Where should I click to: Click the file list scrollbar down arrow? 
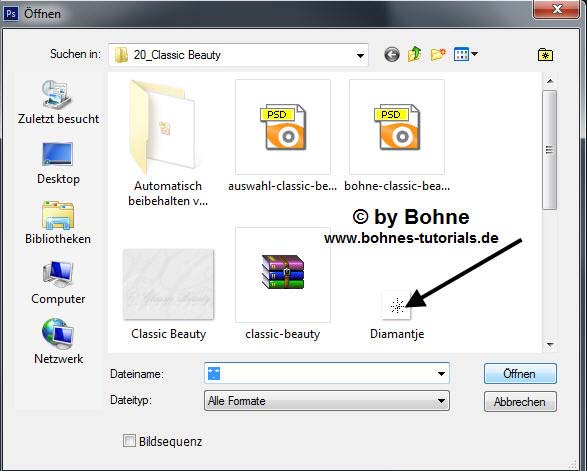(x=550, y=344)
